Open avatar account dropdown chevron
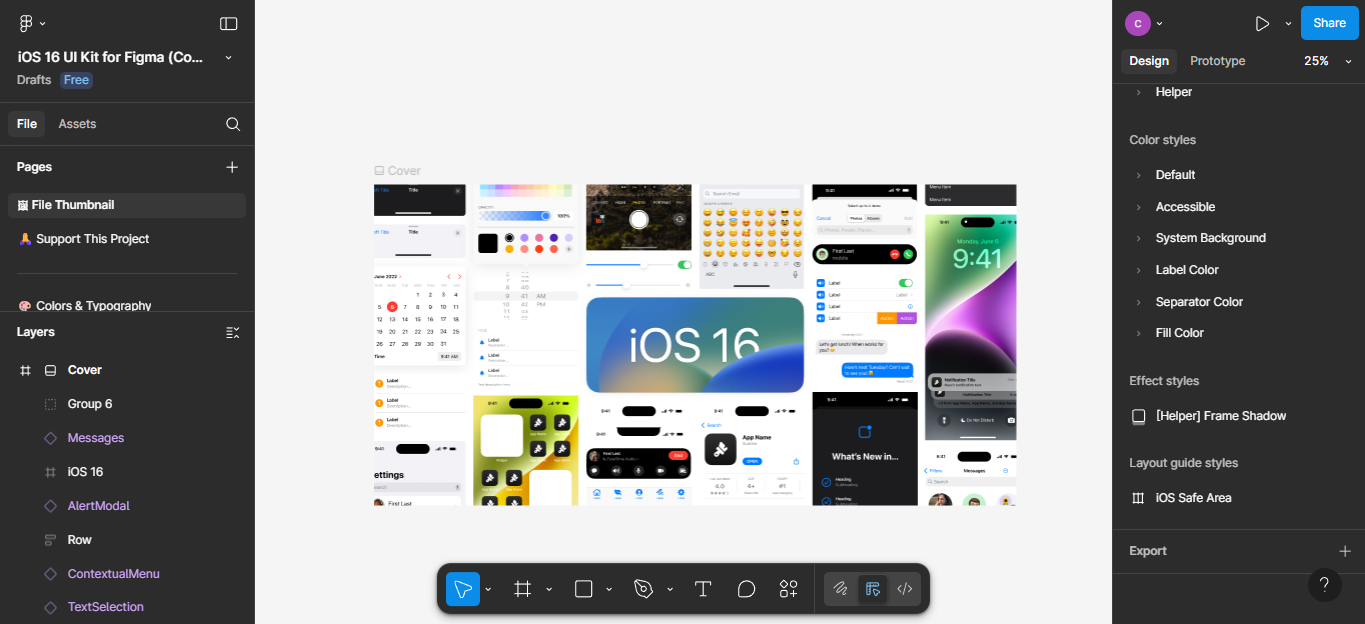 1159,23
